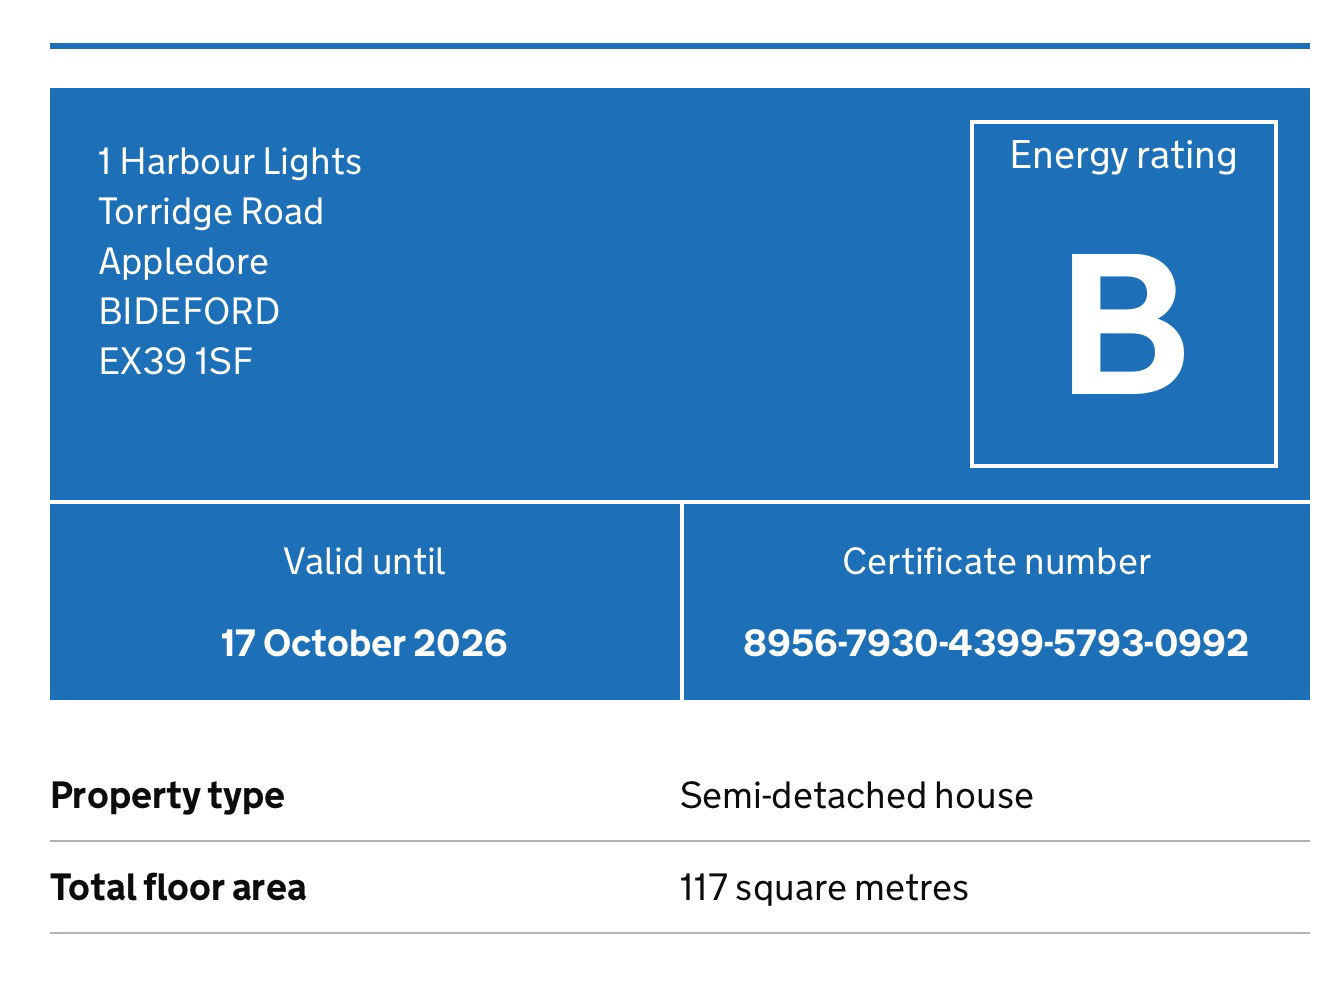Select the date 17 October 2026

(364, 643)
